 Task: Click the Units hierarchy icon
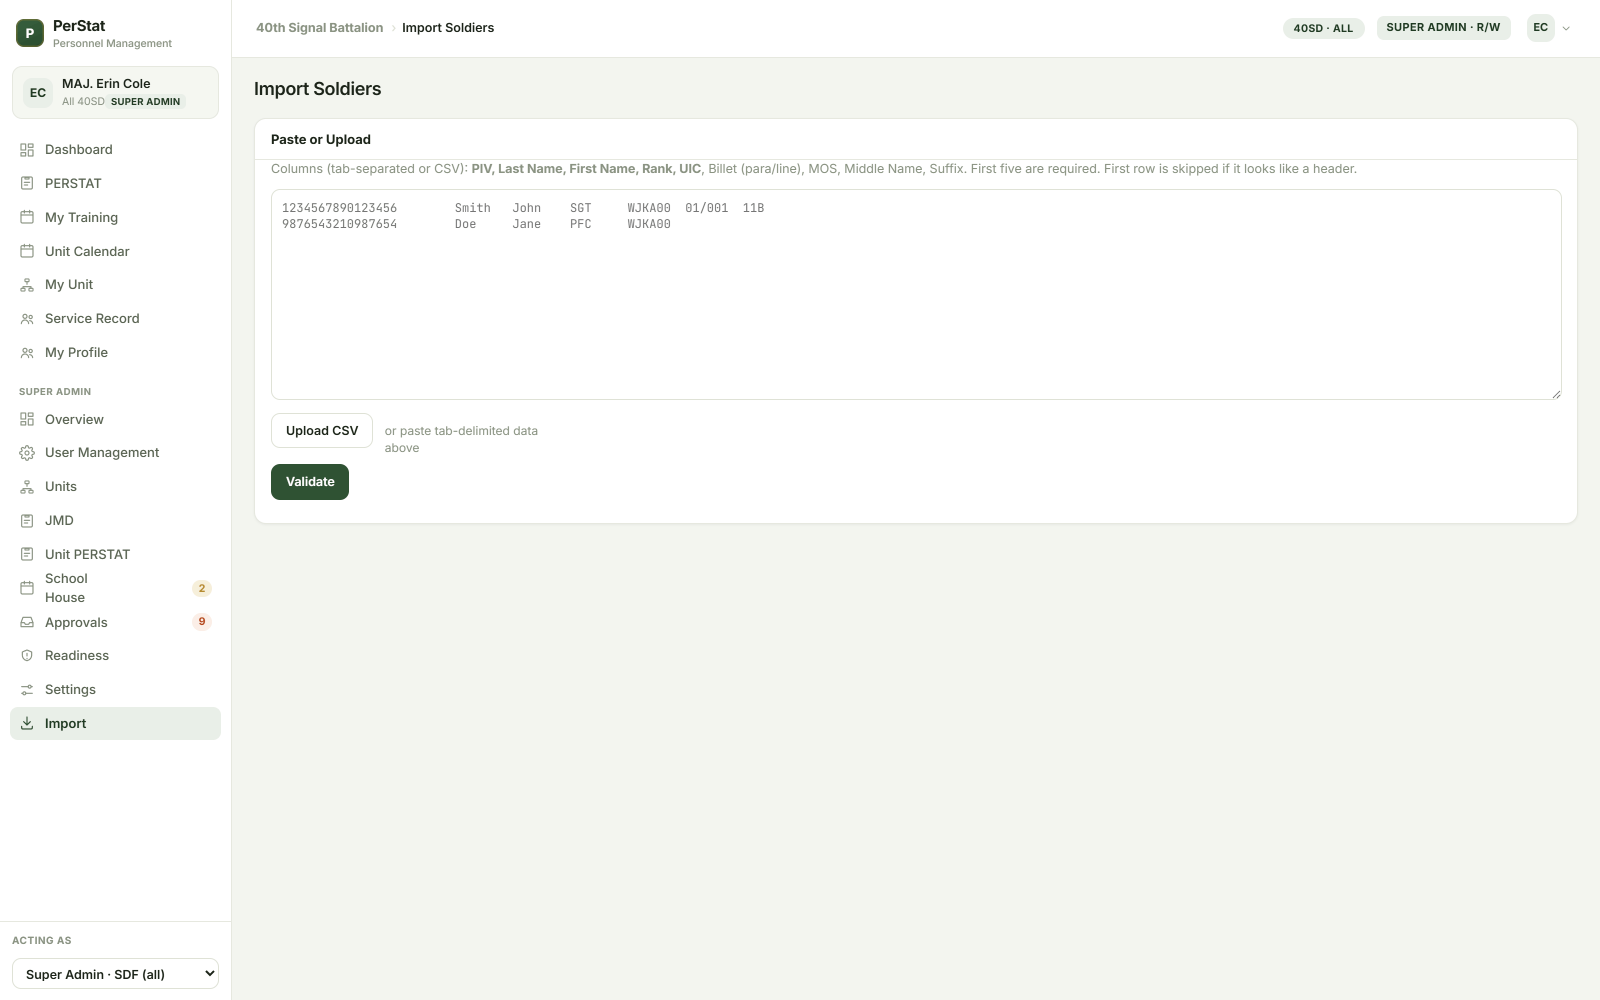tap(27, 487)
